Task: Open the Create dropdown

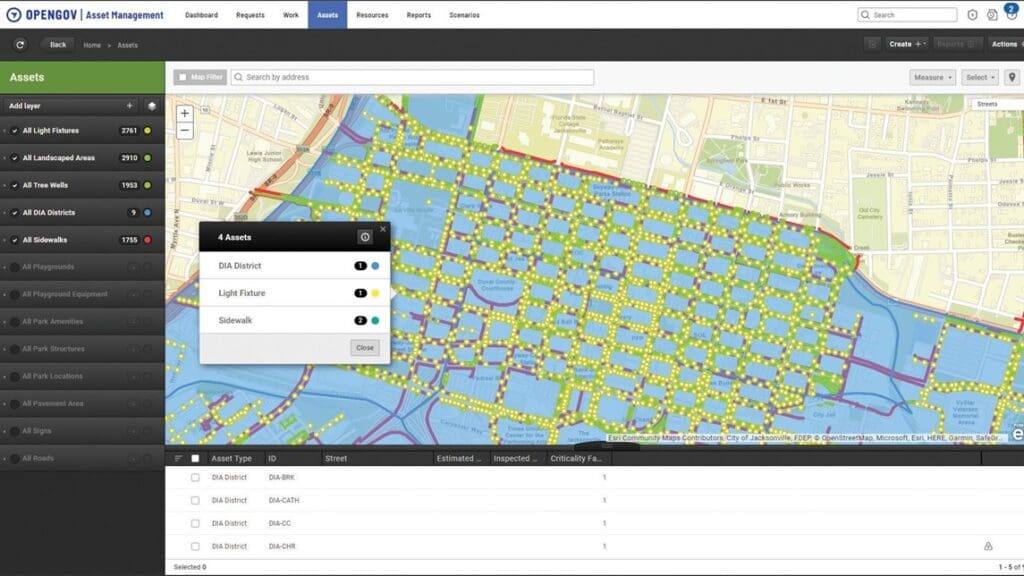Action: click(x=907, y=44)
